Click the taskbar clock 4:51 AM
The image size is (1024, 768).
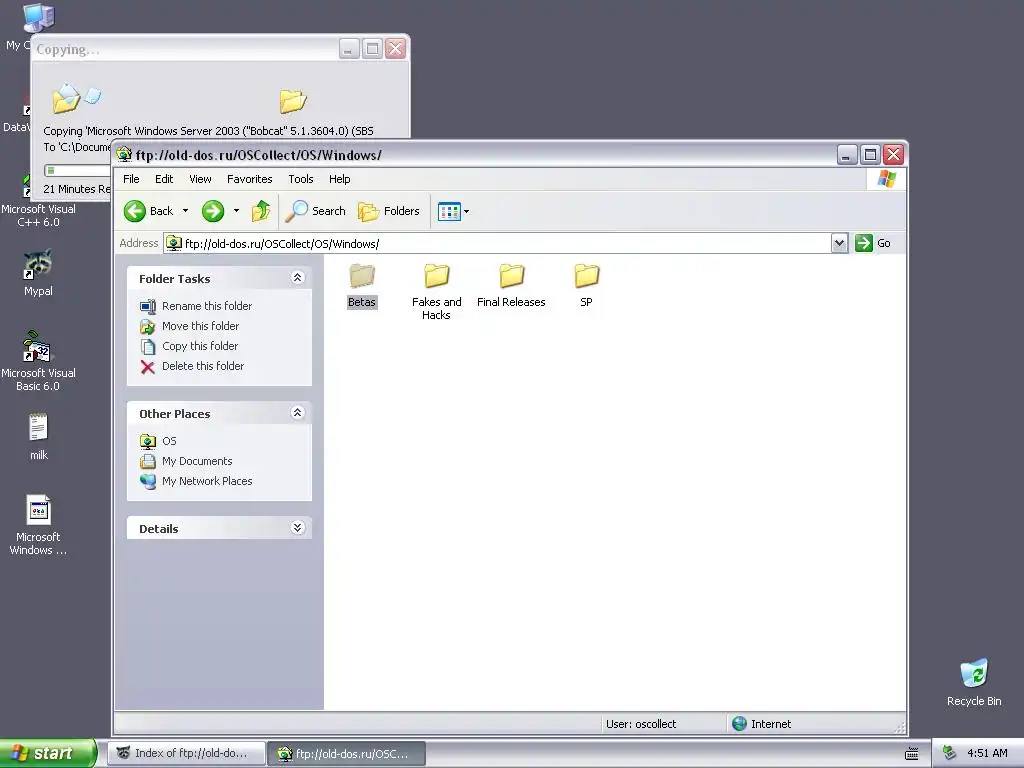point(987,753)
